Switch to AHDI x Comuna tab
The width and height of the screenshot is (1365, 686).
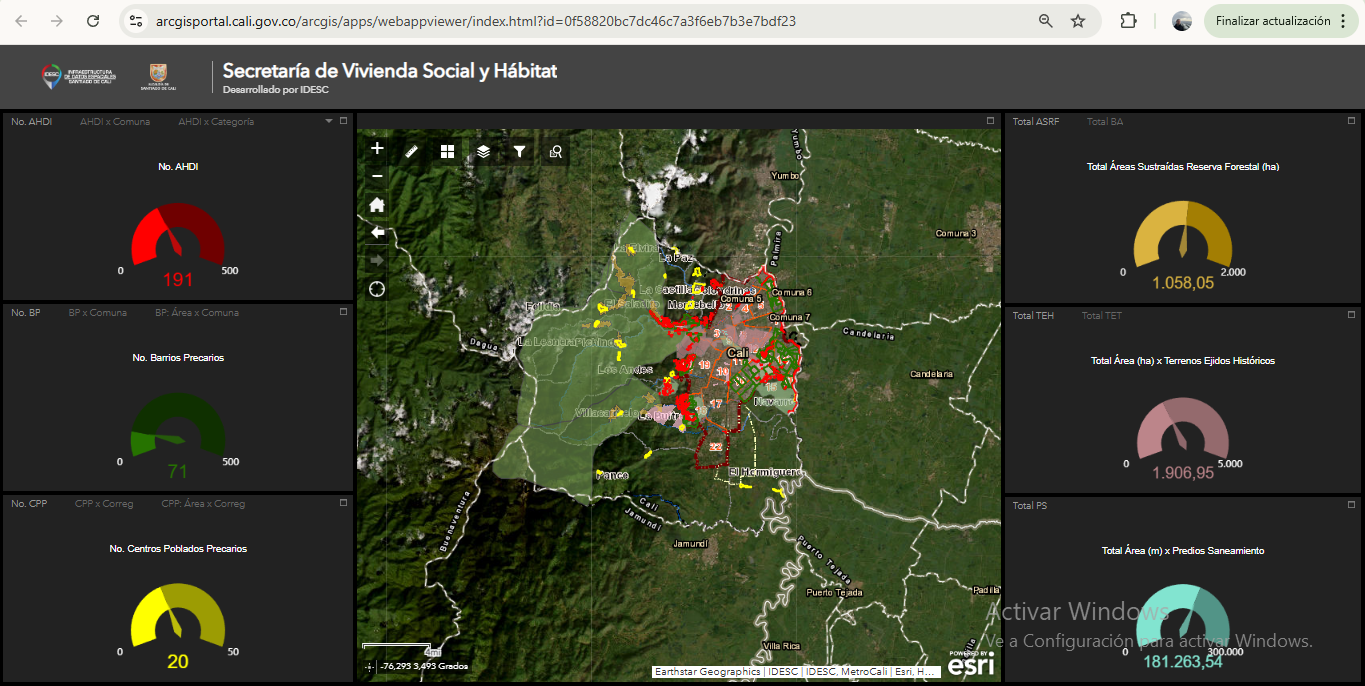115,122
